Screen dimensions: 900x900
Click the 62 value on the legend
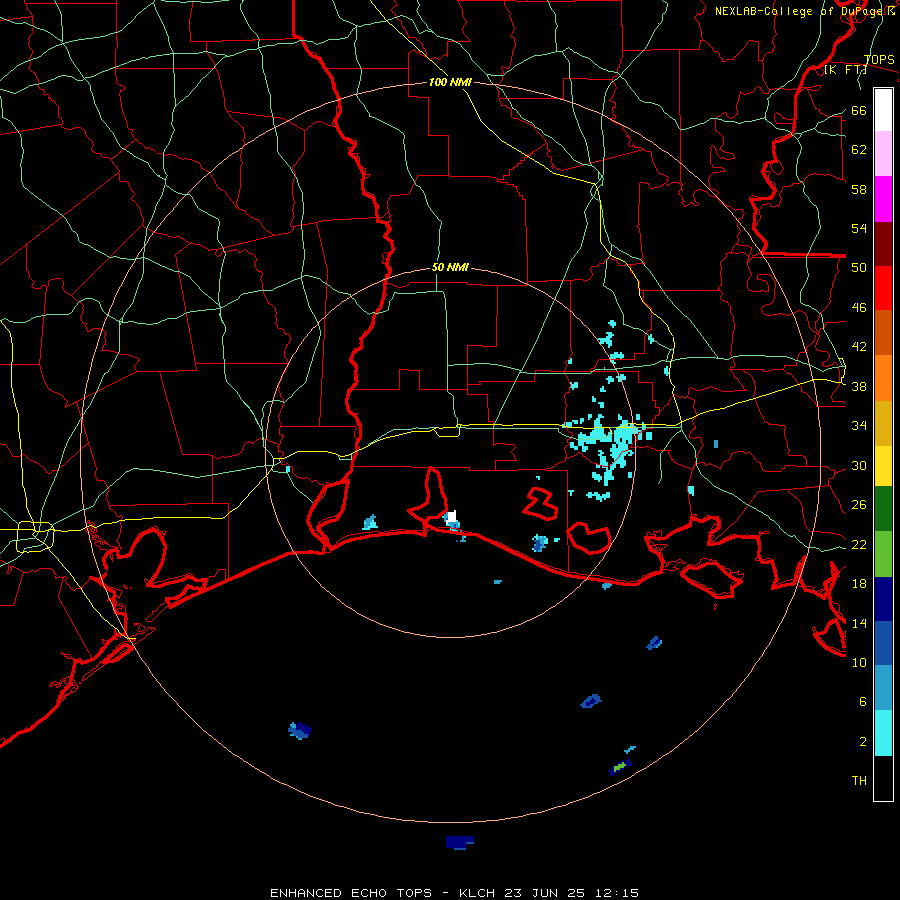[859, 149]
